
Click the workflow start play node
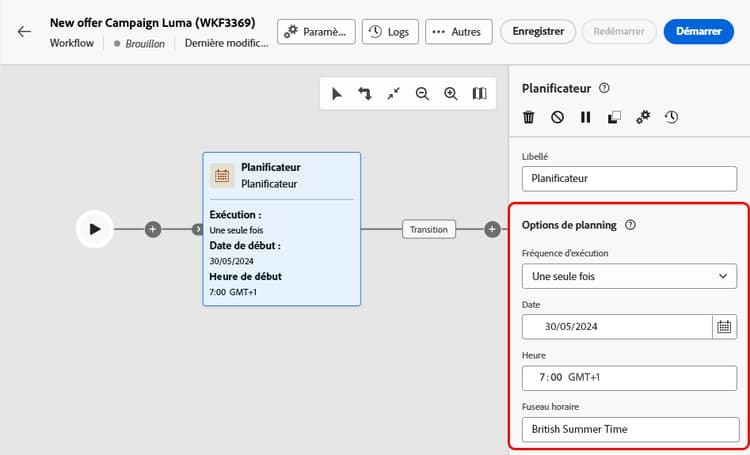95,229
